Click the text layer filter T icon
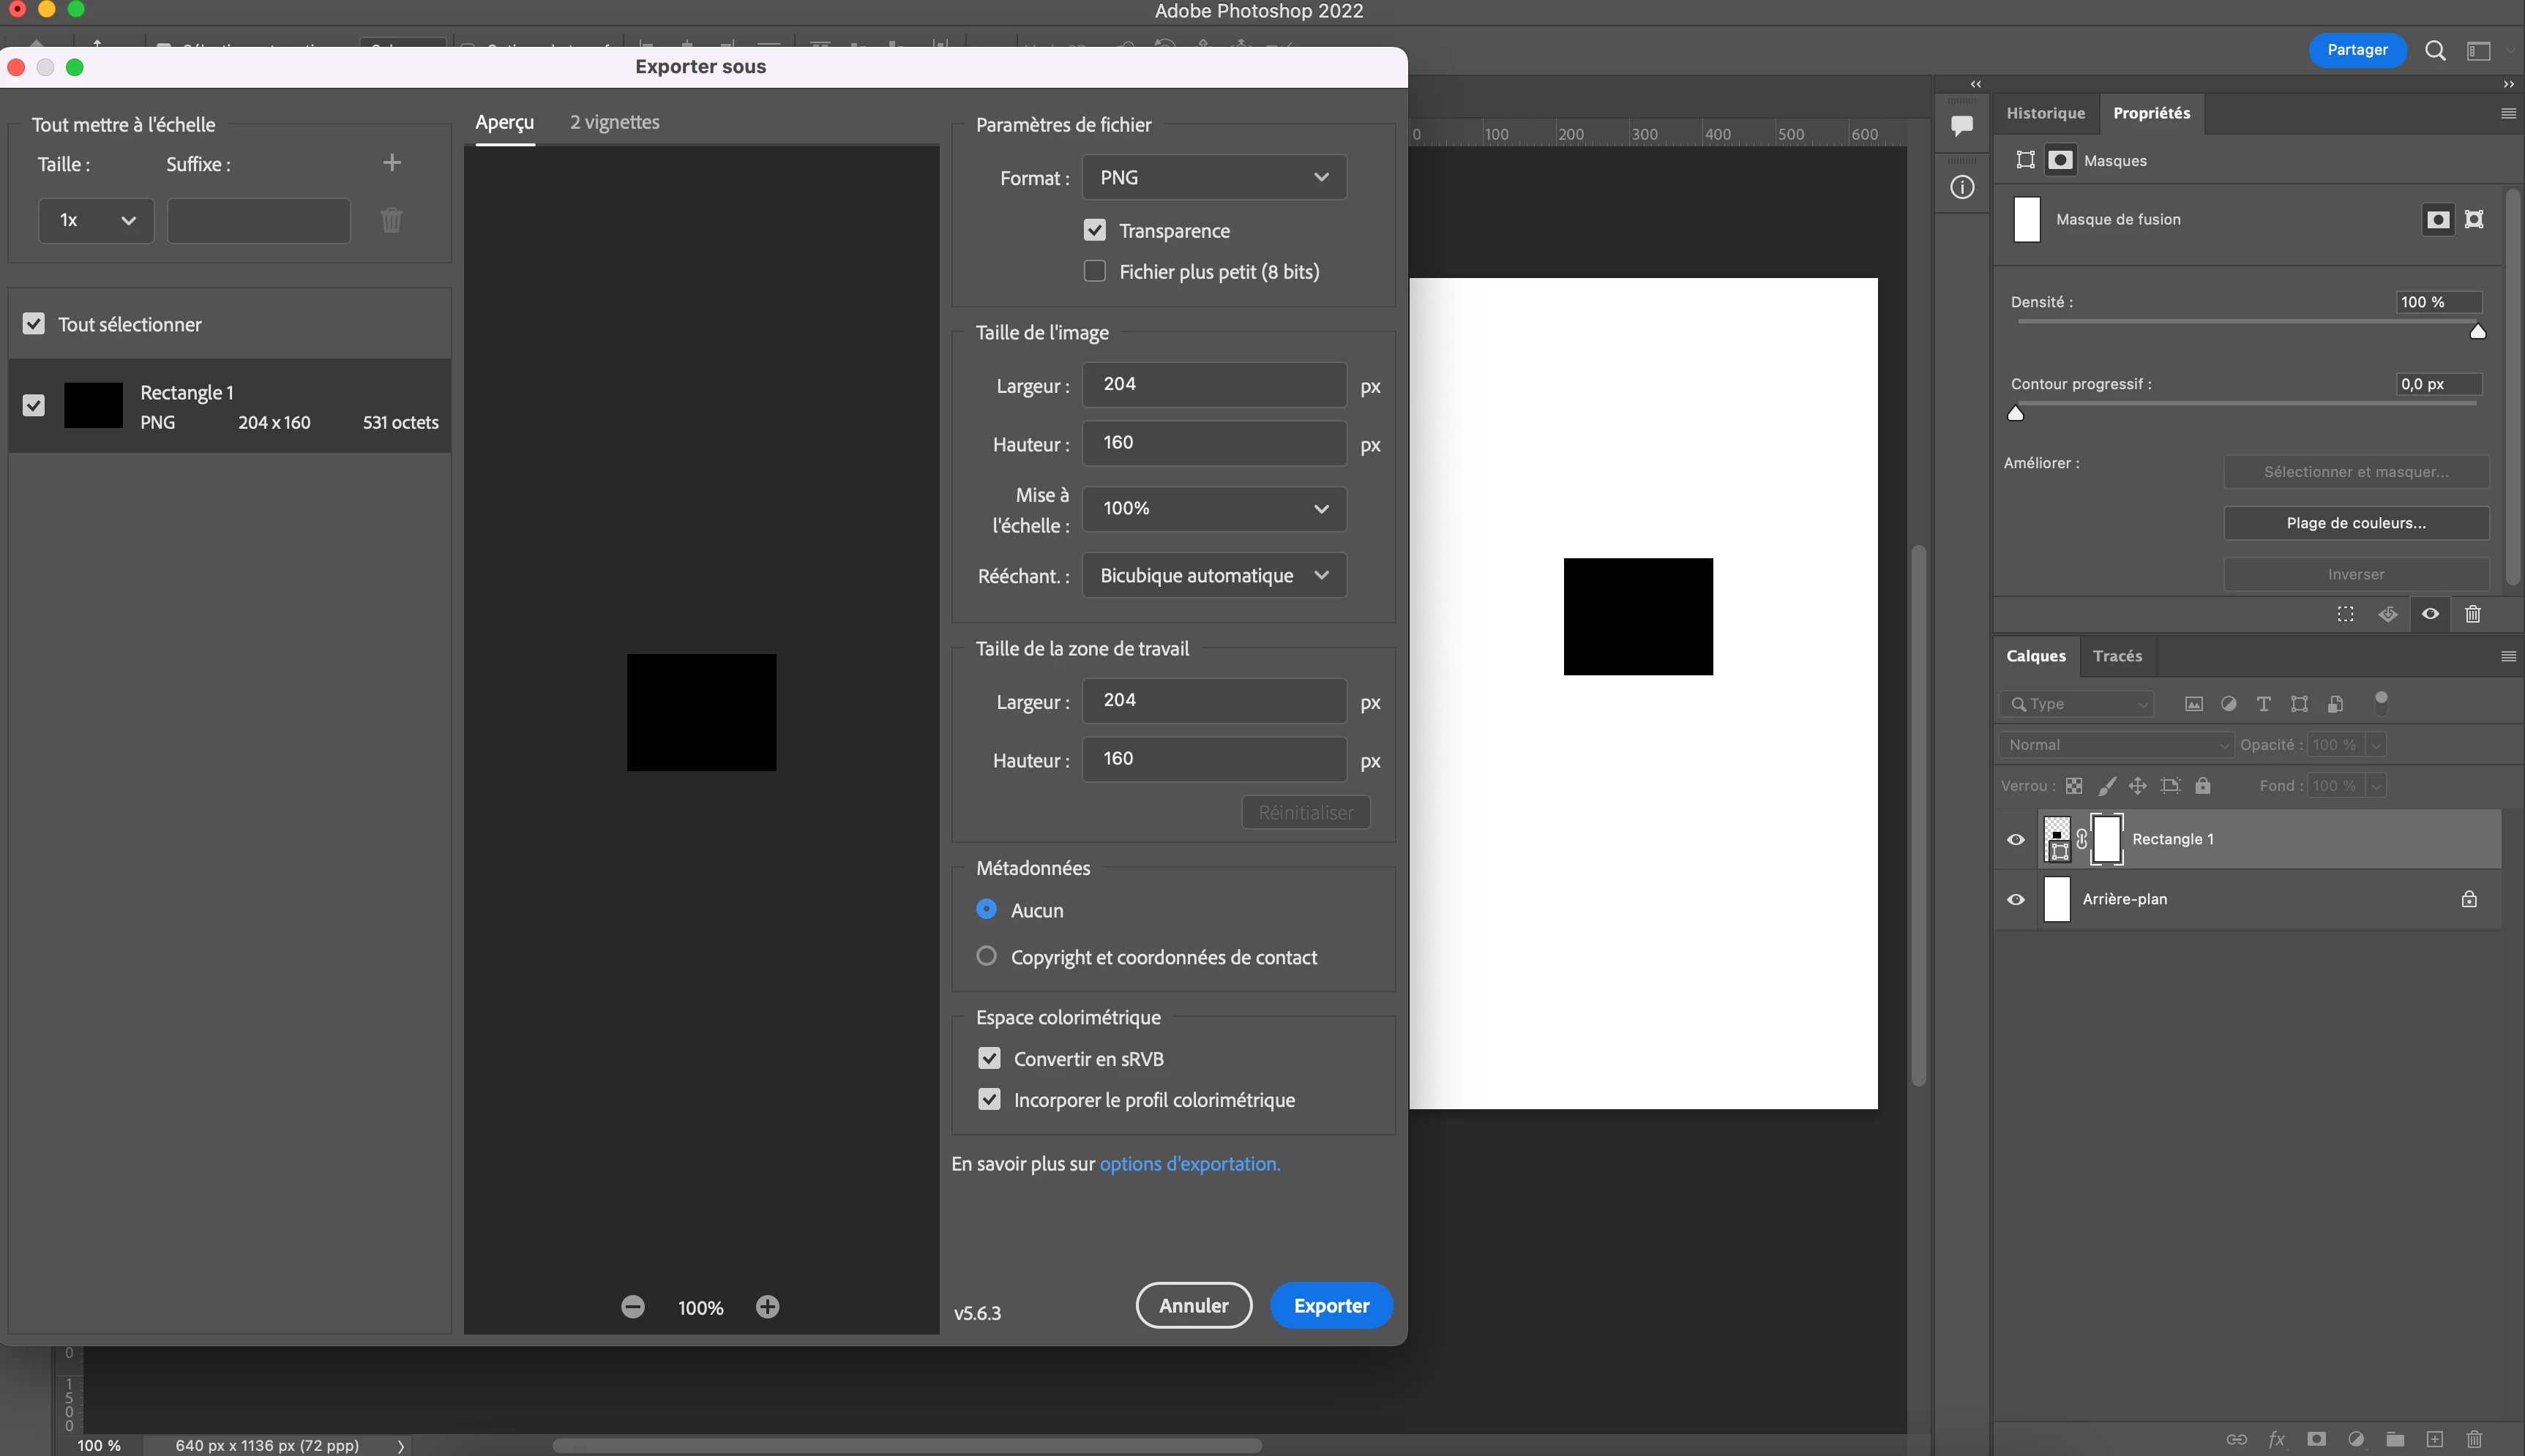This screenshot has height=1456, width=2525. coord(2264,704)
